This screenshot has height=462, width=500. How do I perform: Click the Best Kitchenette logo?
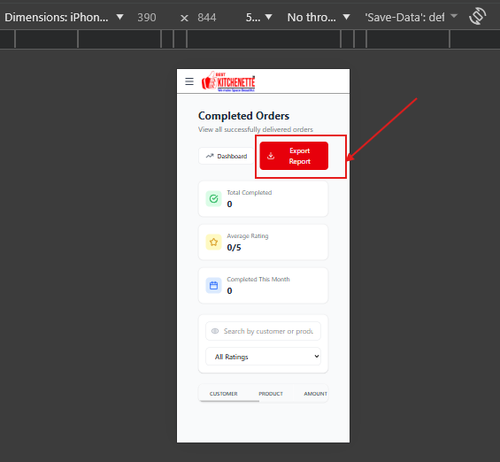click(228, 81)
